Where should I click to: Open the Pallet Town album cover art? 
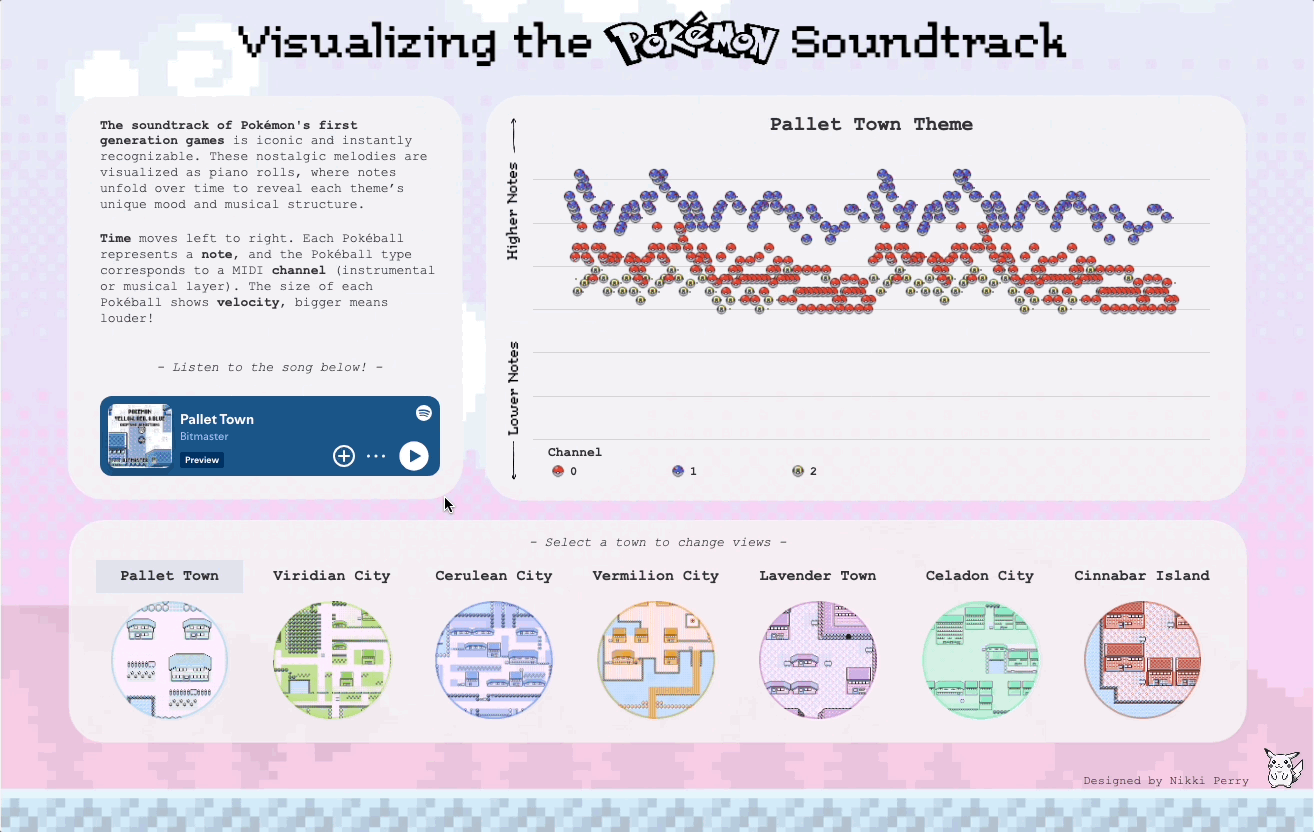point(141,435)
